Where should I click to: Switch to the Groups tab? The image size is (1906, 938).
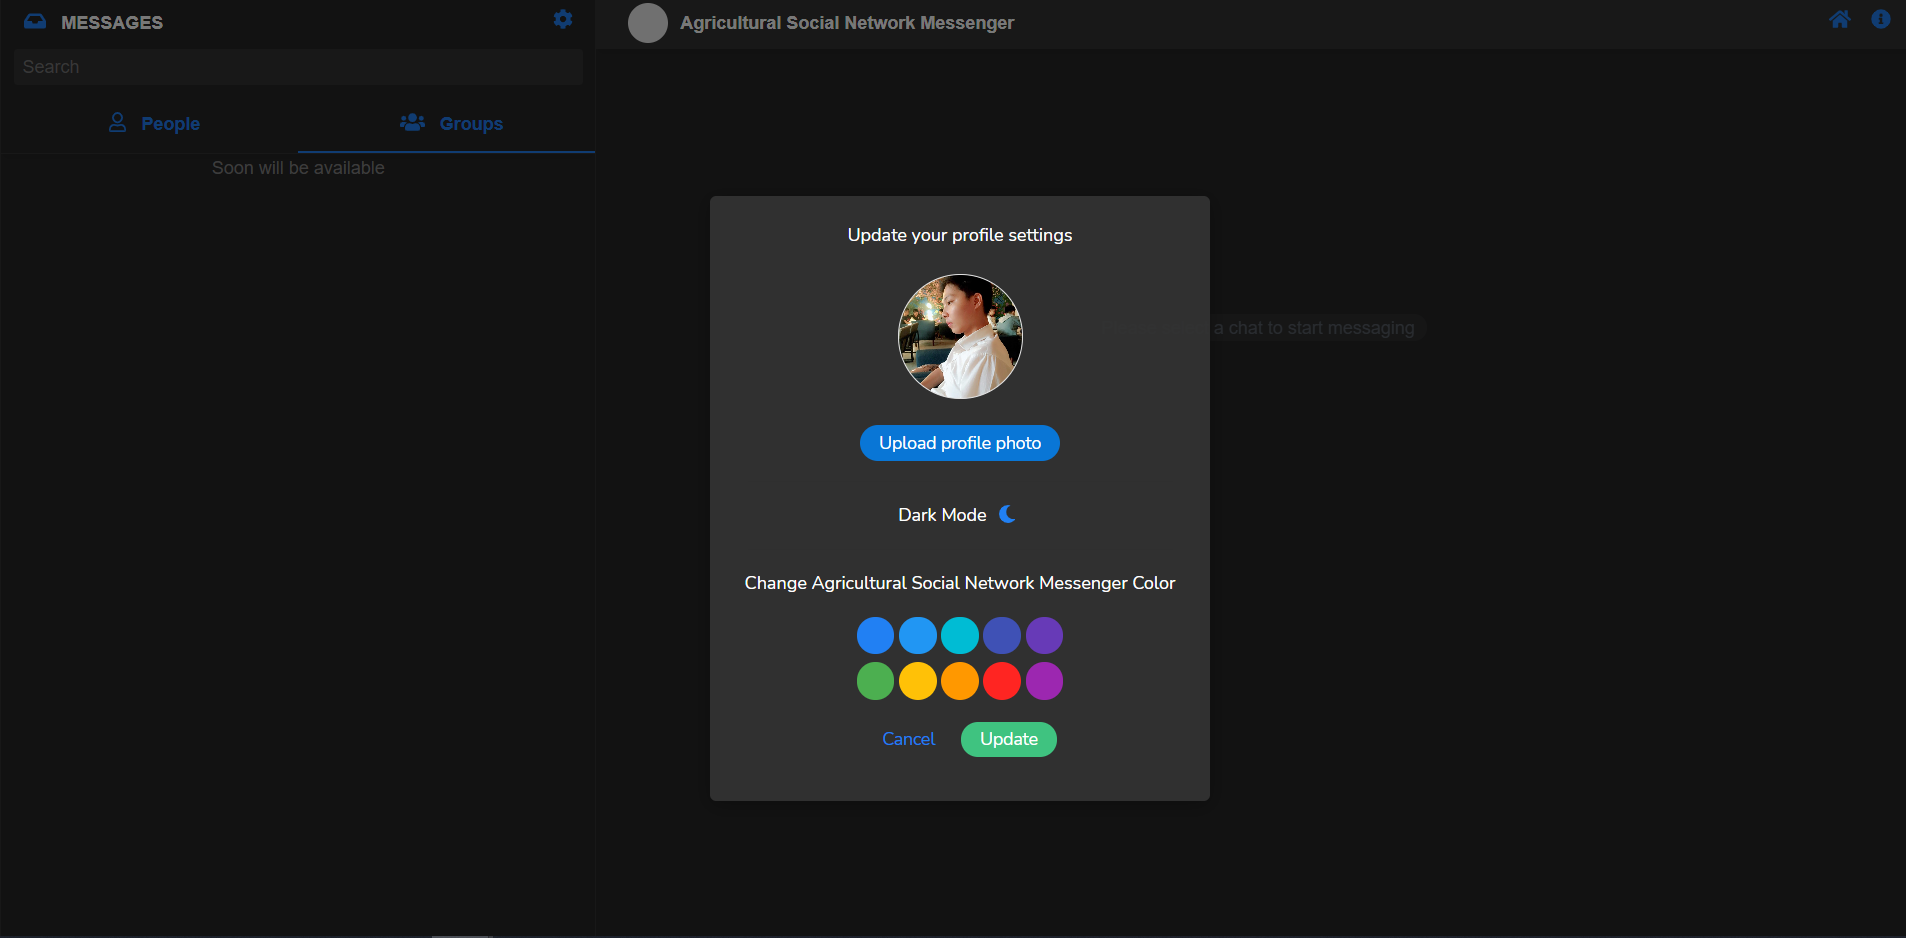(x=470, y=123)
